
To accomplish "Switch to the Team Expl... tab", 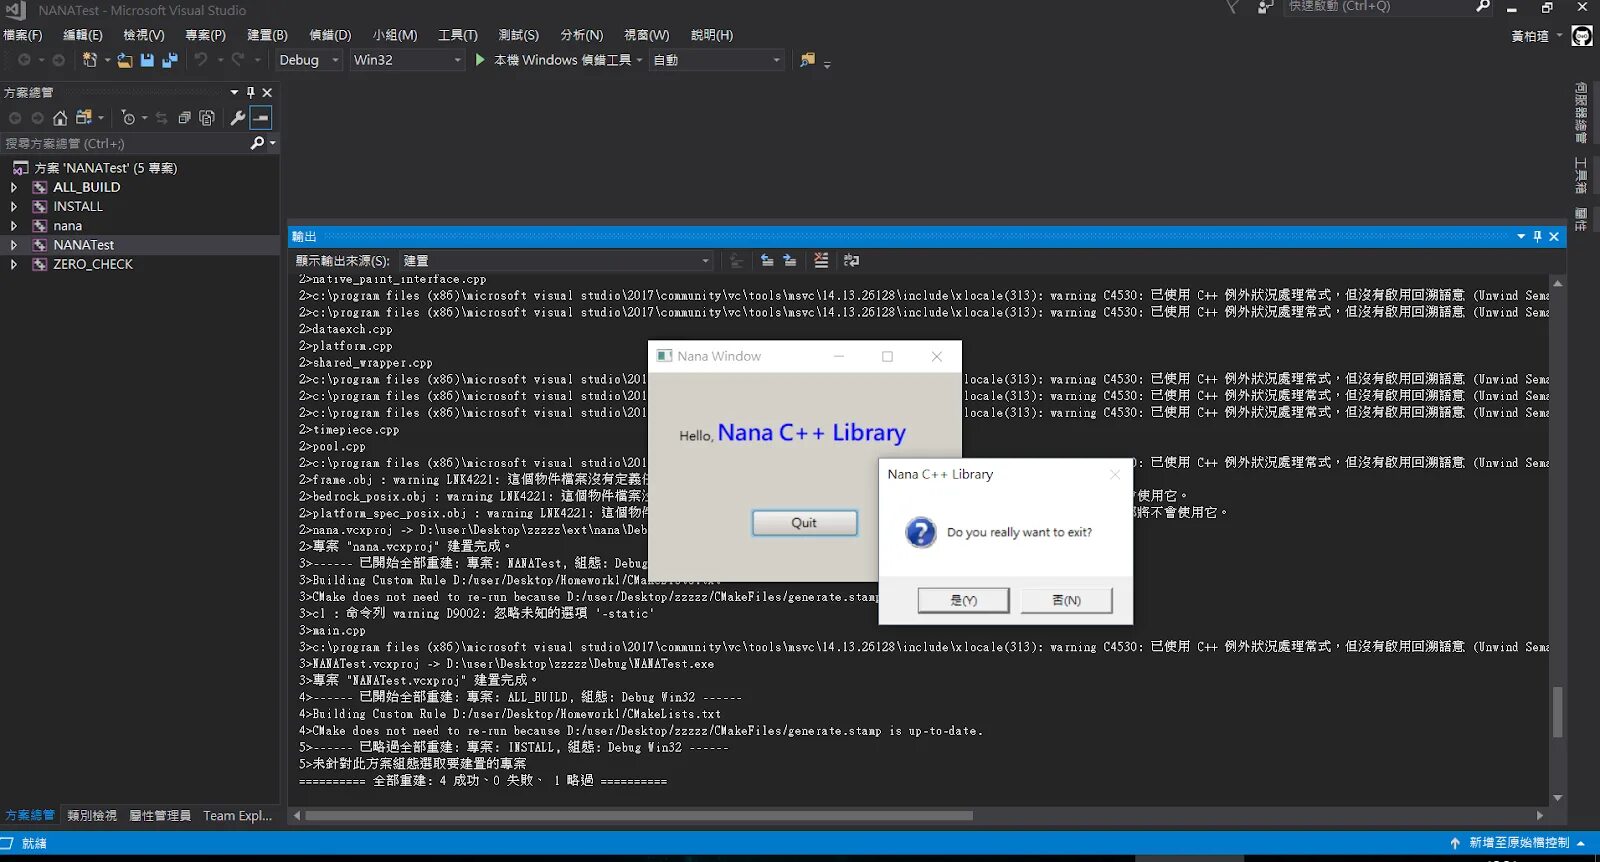I will pyautogui.click(x=238, y=816).
